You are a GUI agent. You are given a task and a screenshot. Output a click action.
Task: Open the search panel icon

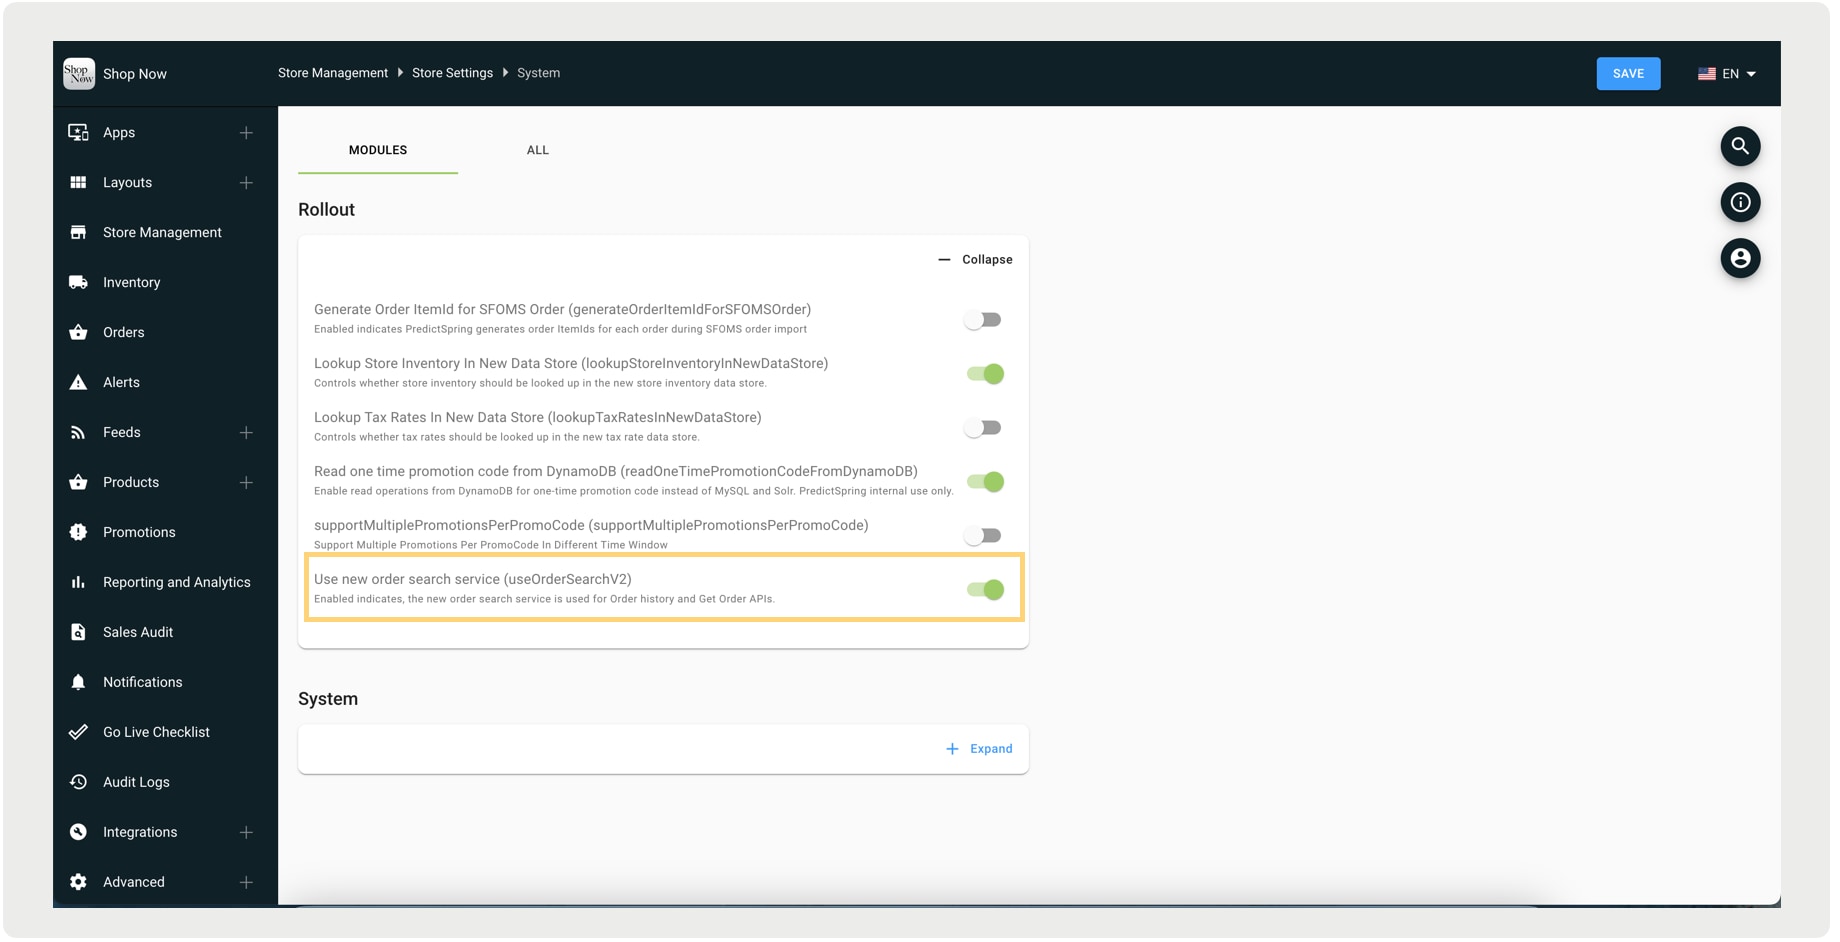(x=1740, y=146)
